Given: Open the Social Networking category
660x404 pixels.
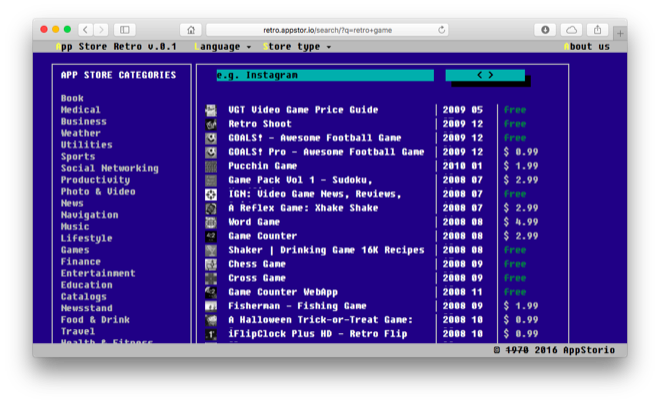Looking at the screenshot, I should tap(109, 168).
